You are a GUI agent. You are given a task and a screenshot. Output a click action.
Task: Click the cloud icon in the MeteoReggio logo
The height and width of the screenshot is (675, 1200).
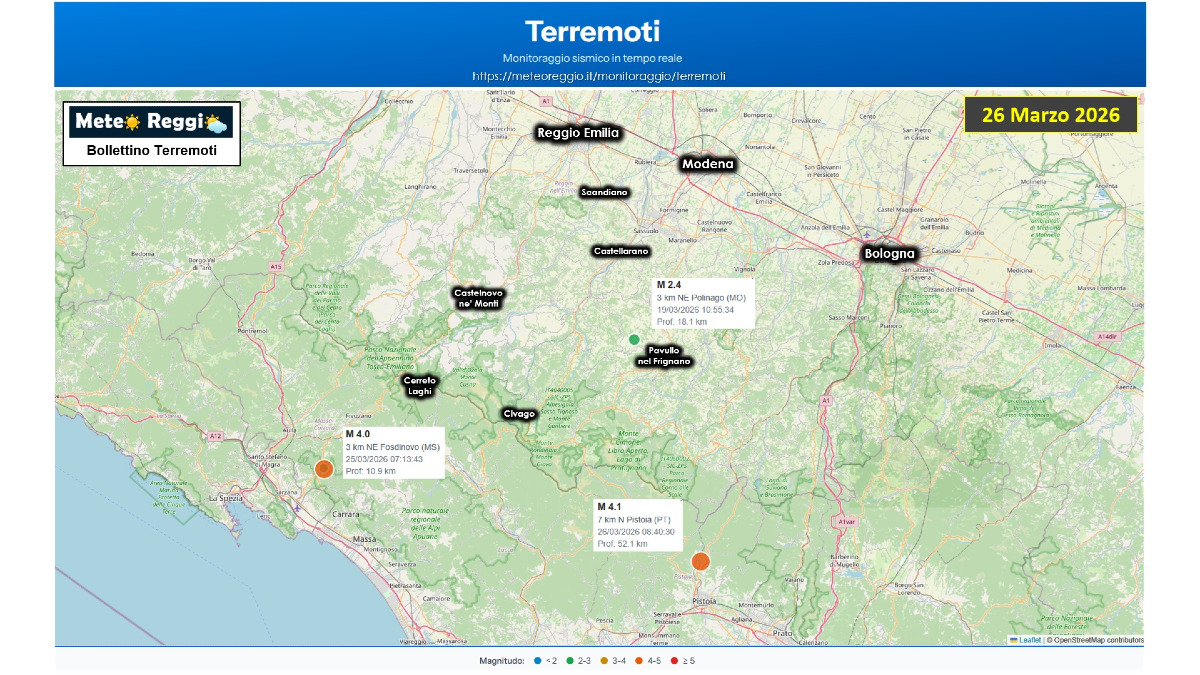pos(217,127)
